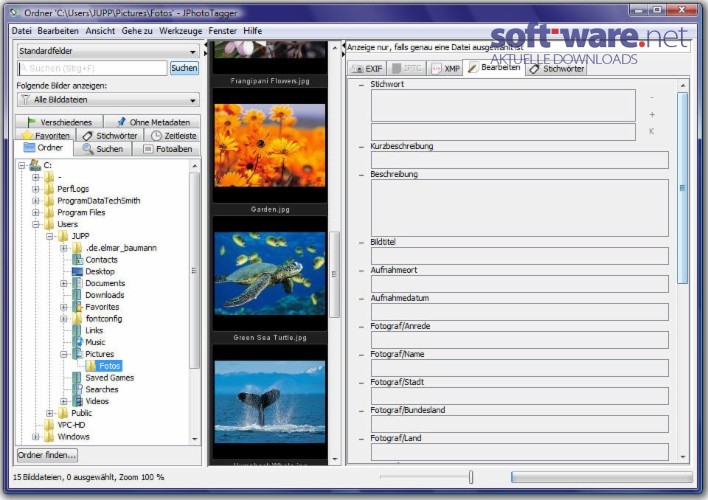Collapse the JUPP folder

click(50, 236)
